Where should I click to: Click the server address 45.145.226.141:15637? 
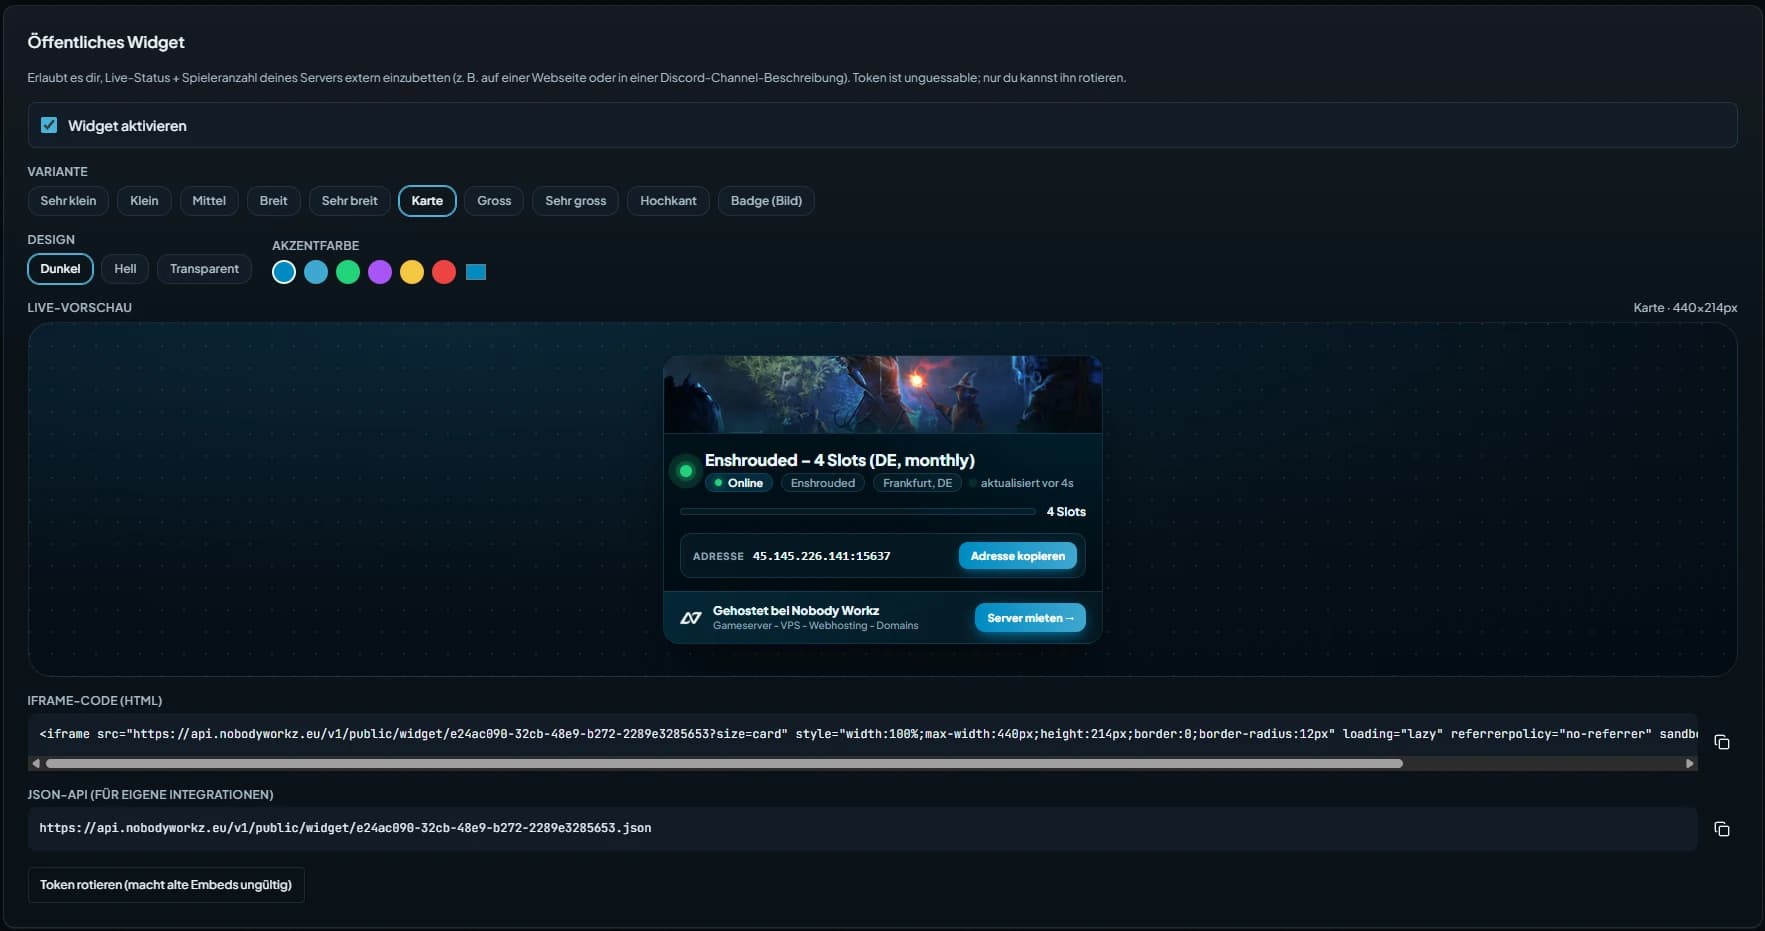coord(821,556)
